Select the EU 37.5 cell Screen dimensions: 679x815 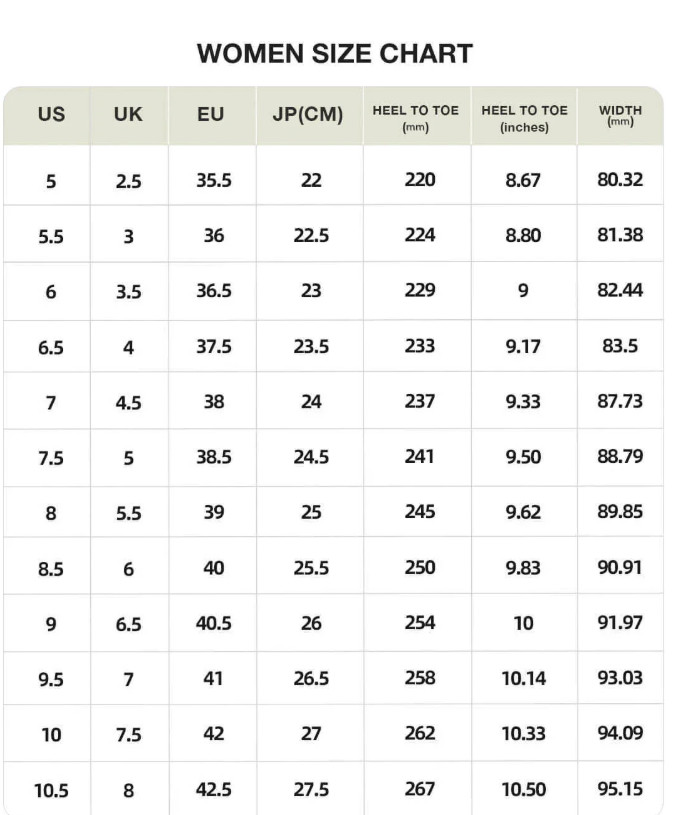[214, 346]
